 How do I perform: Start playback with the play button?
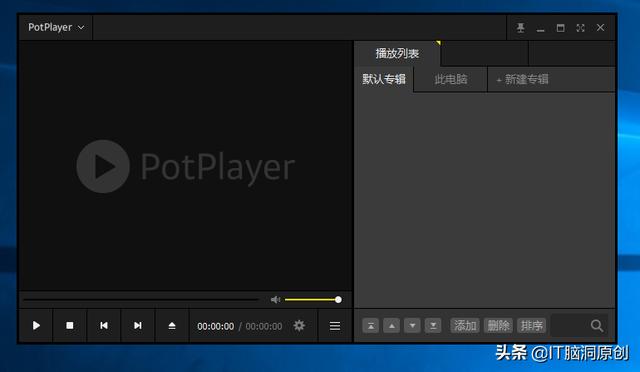[x=36, y=325]
